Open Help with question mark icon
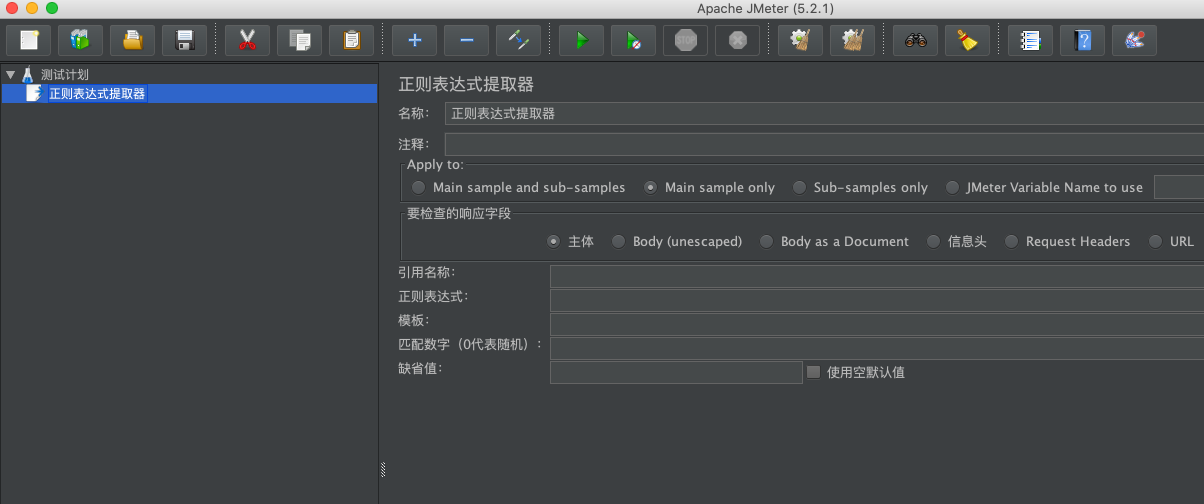 1082,40
